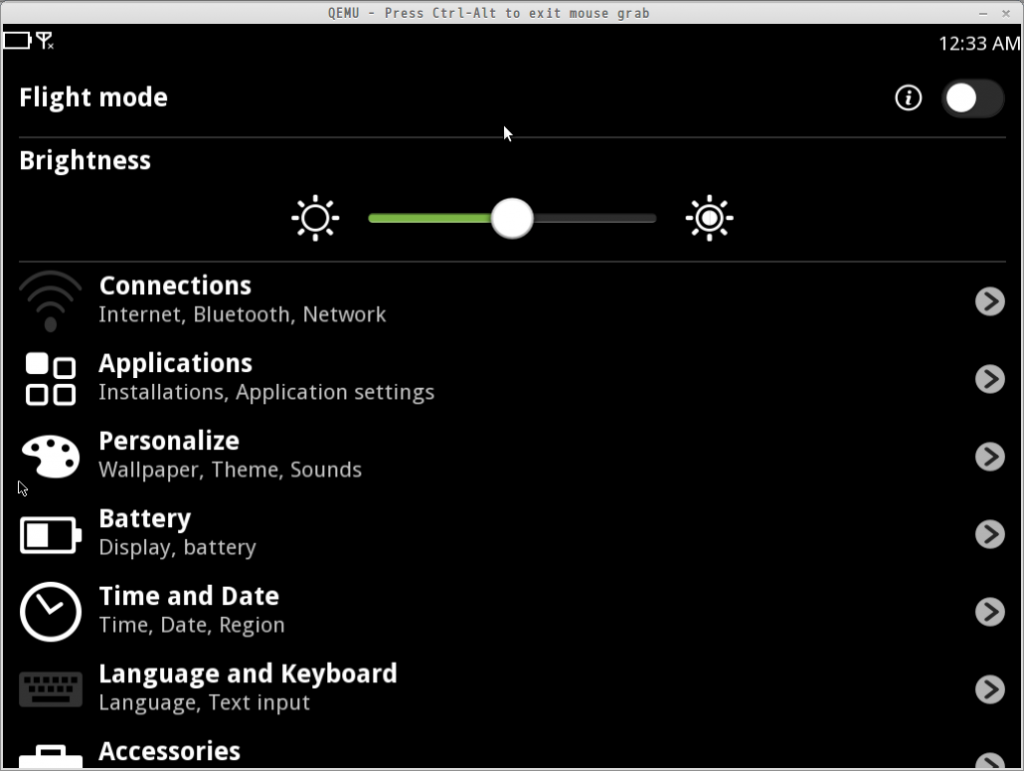The width and height of the screenshot is (1024, 771).
Task: Click 'Display, battery' subtitle
Action: click(177, 548)
